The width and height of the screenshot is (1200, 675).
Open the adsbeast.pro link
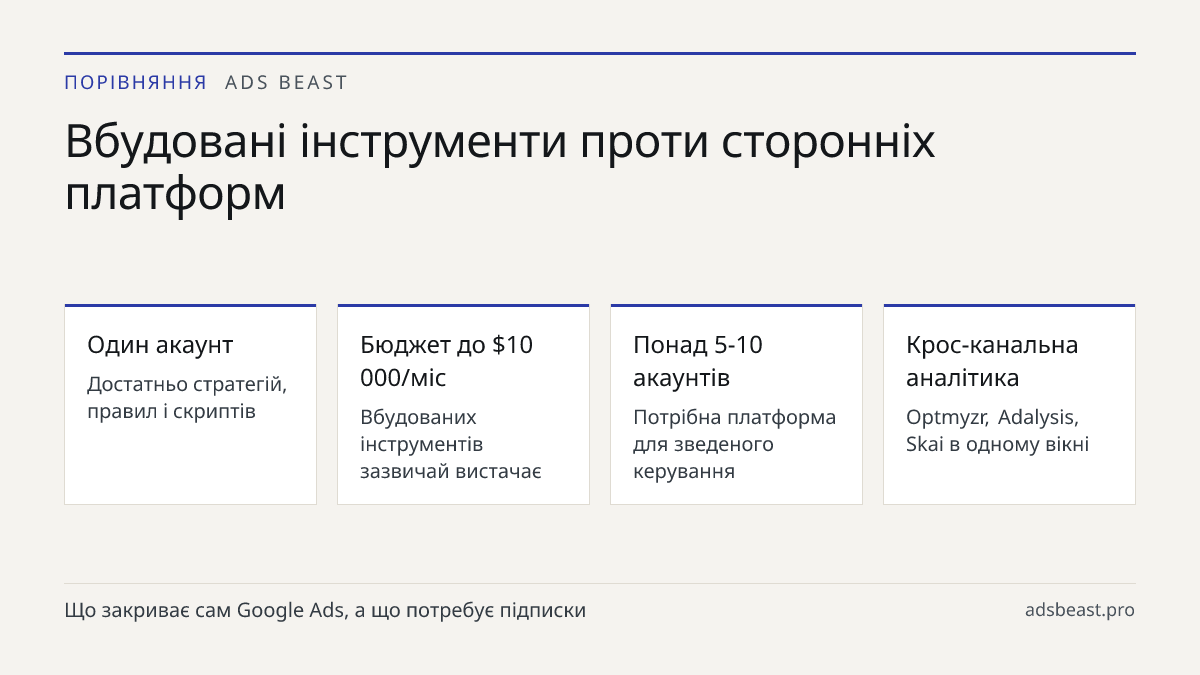[x=1080, y=610]
